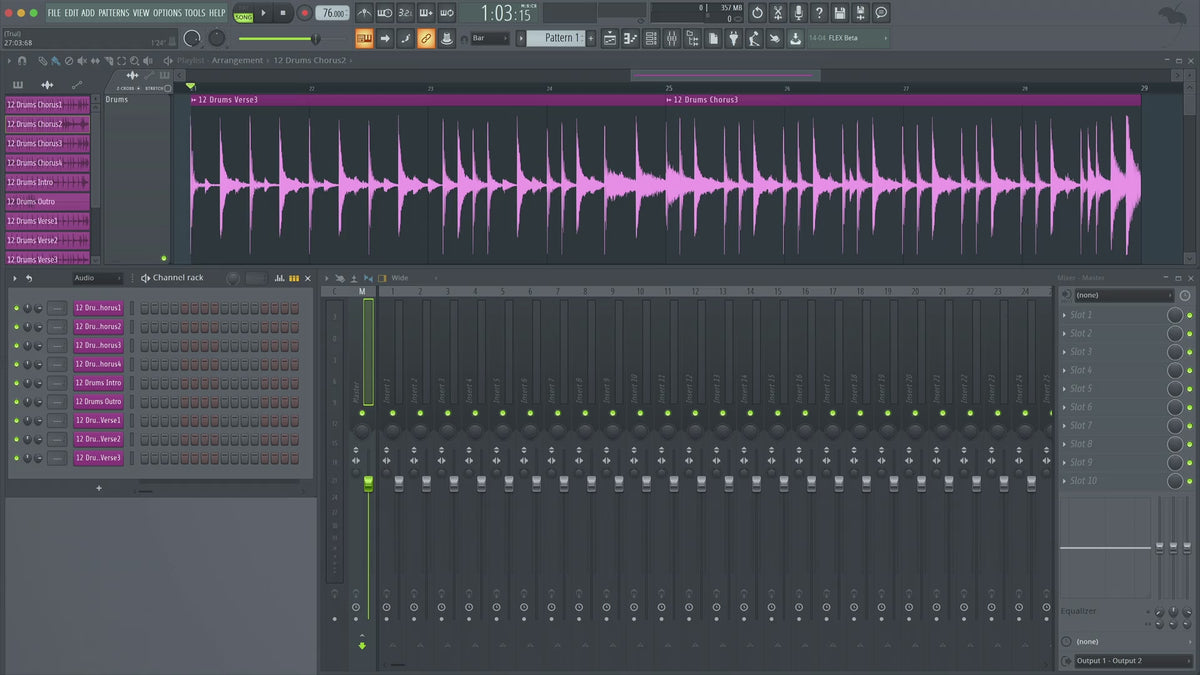
Task: Open the Bar snap dropdown
Action: pos(490,38)
